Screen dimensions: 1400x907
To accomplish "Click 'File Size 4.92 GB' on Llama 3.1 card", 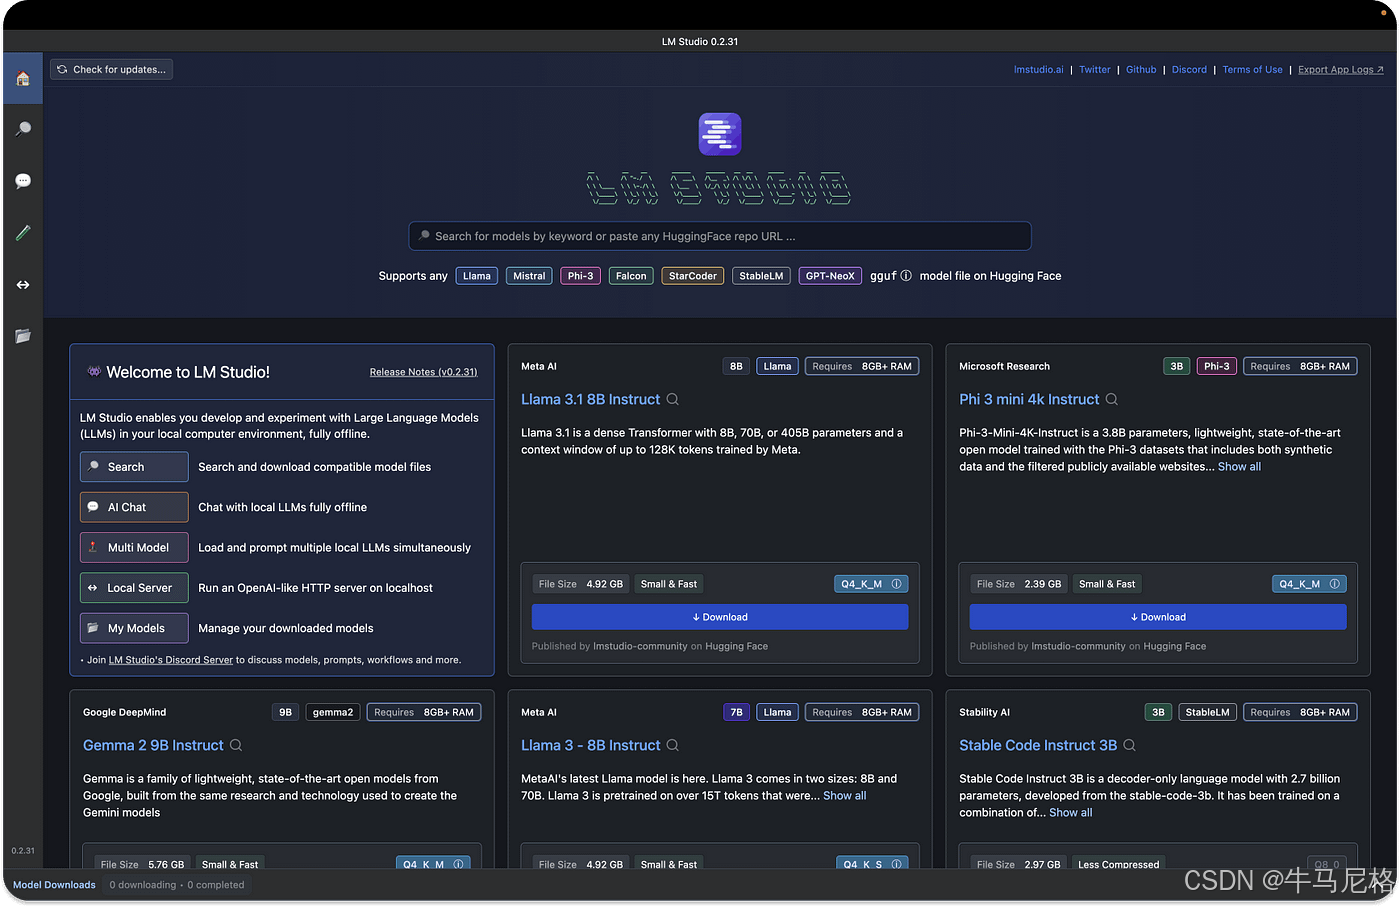I will tap(580, 584).
